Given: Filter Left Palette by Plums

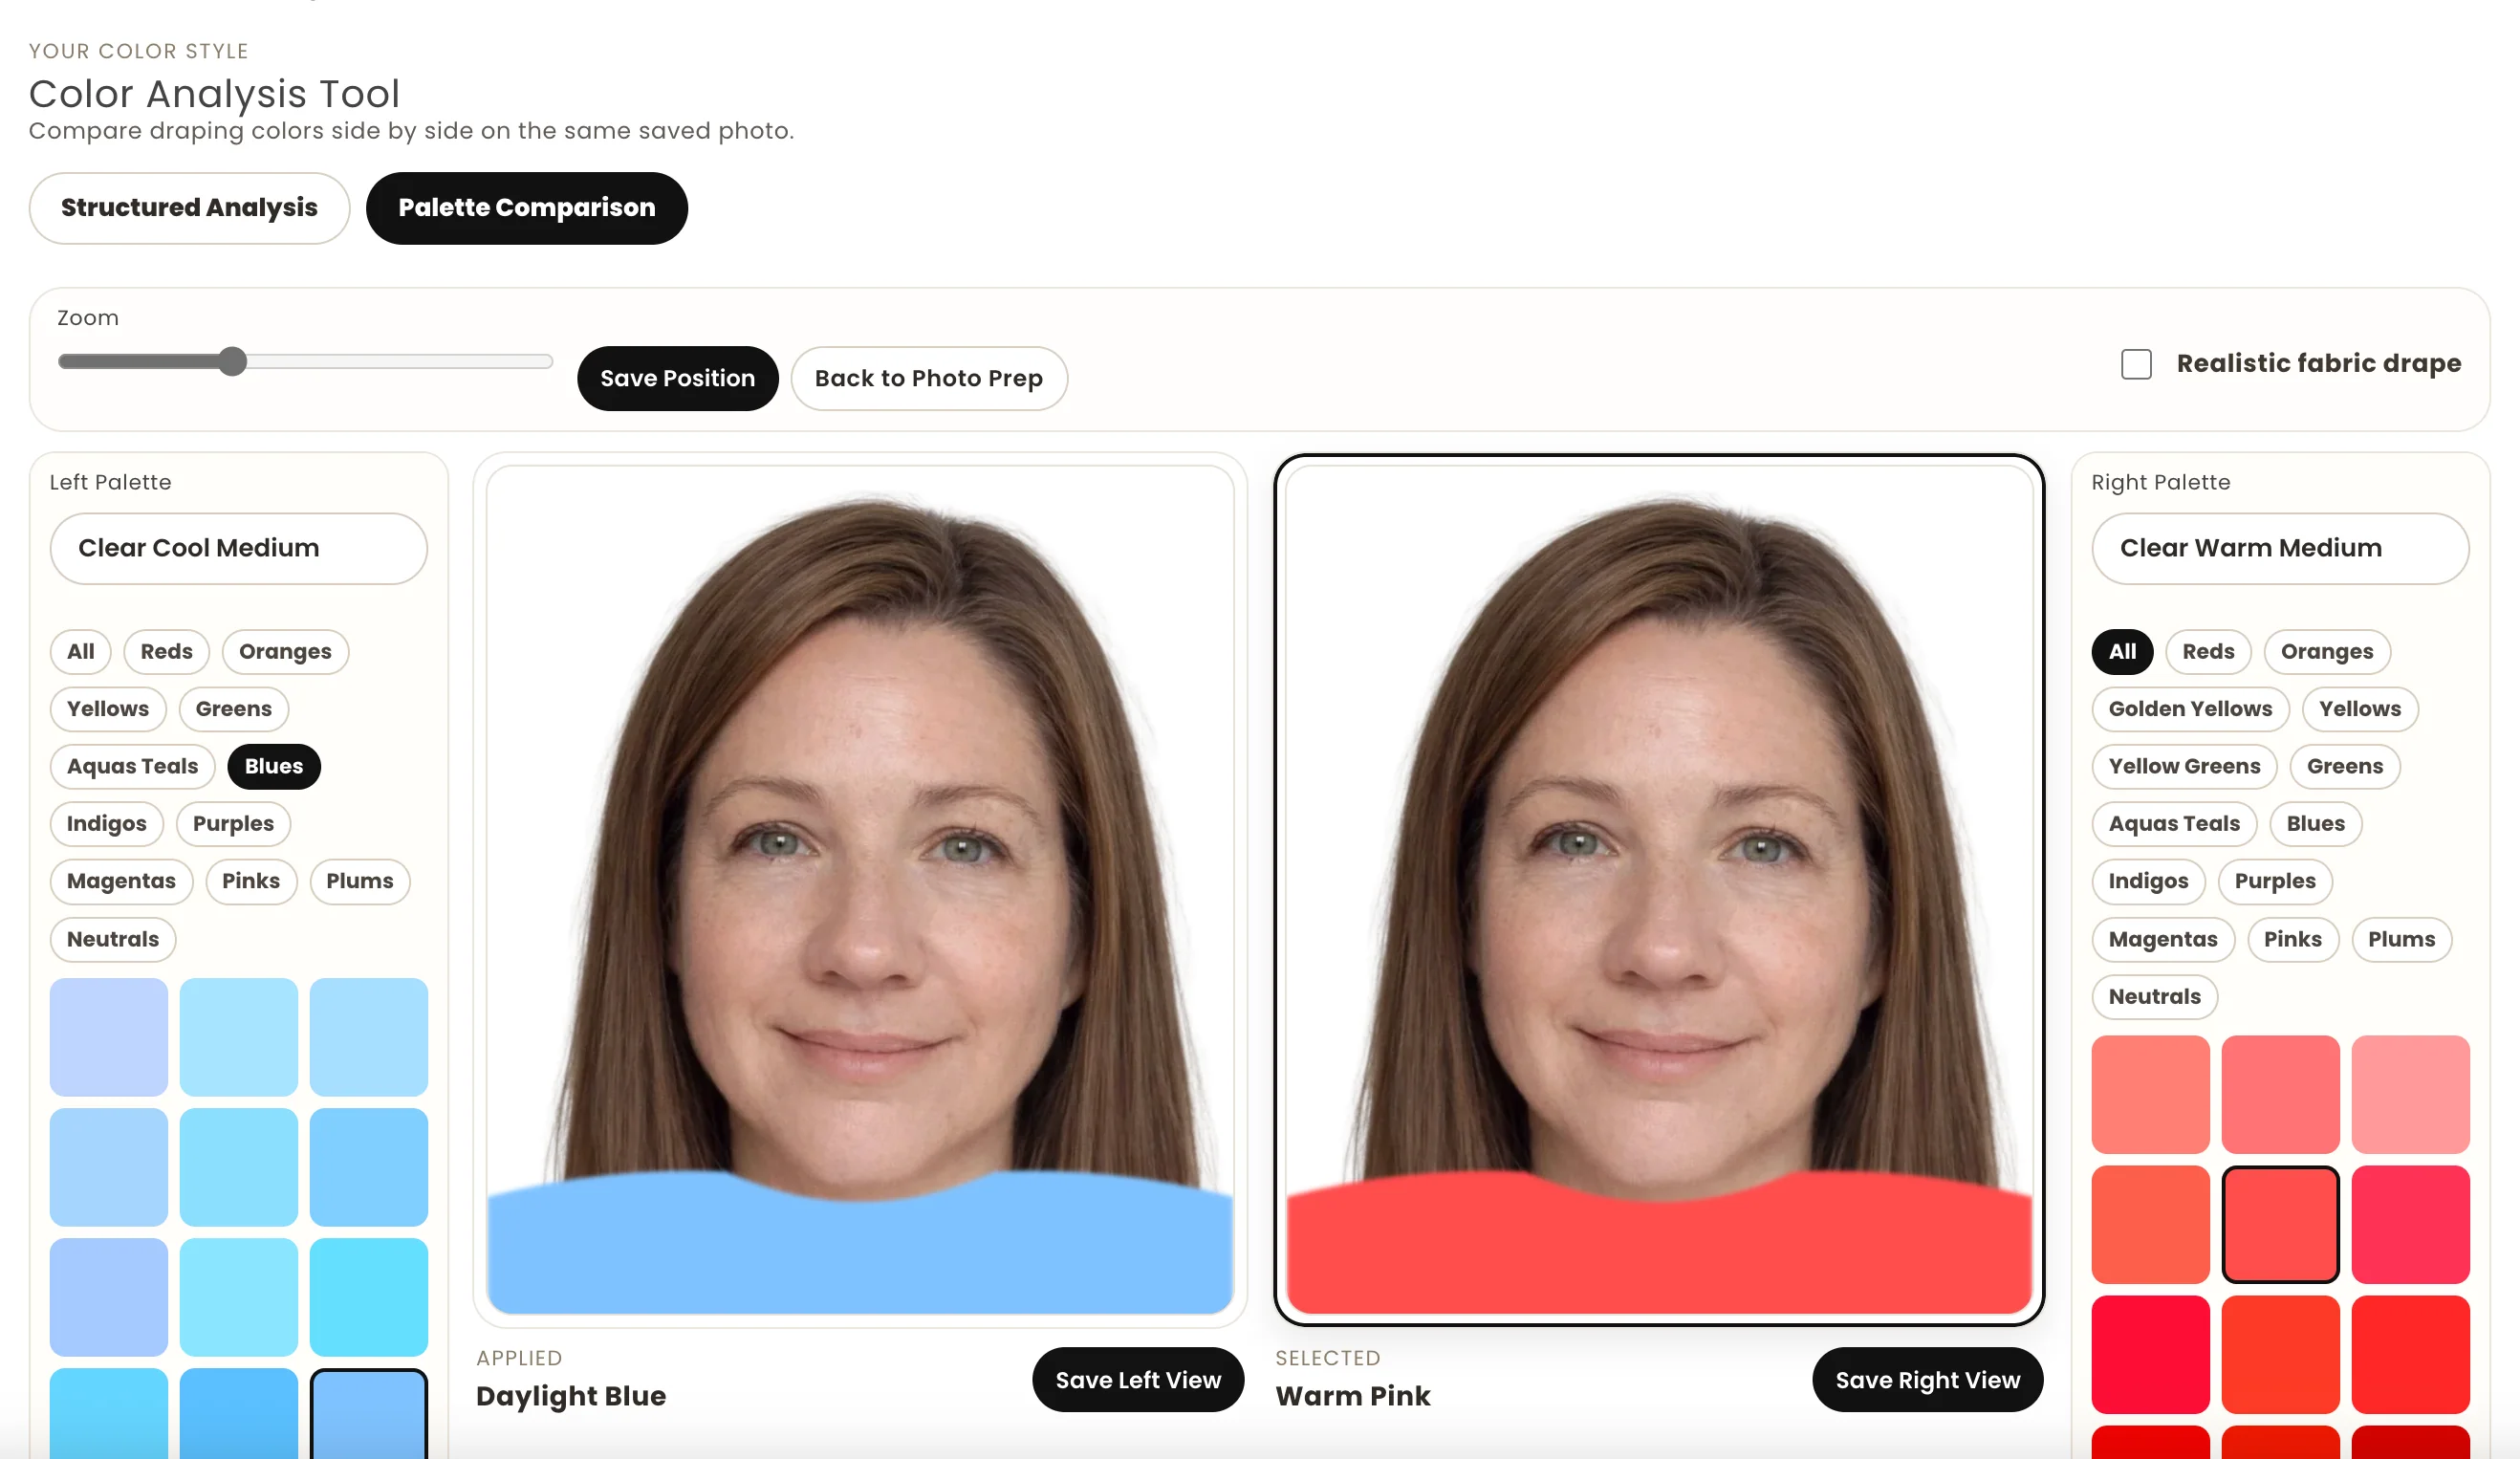Looking at the screenshot, I should click(360, 881).
